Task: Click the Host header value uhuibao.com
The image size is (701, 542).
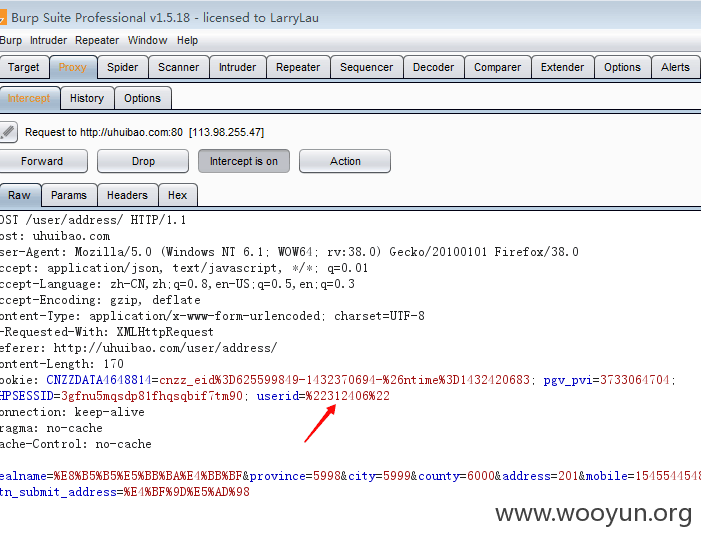Action: coord(71,236)
